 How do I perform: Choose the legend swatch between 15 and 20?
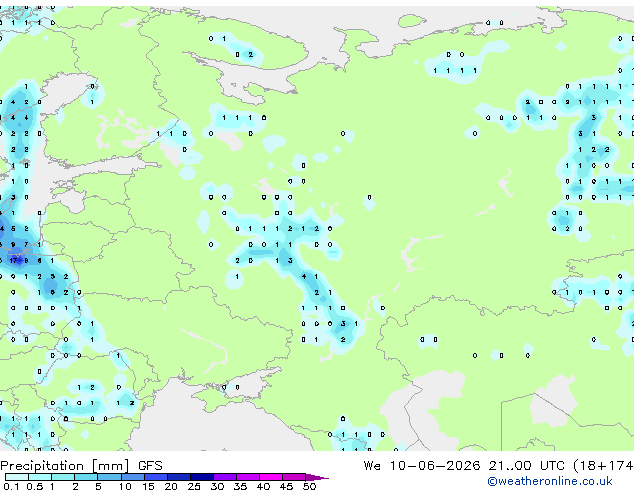156,477
